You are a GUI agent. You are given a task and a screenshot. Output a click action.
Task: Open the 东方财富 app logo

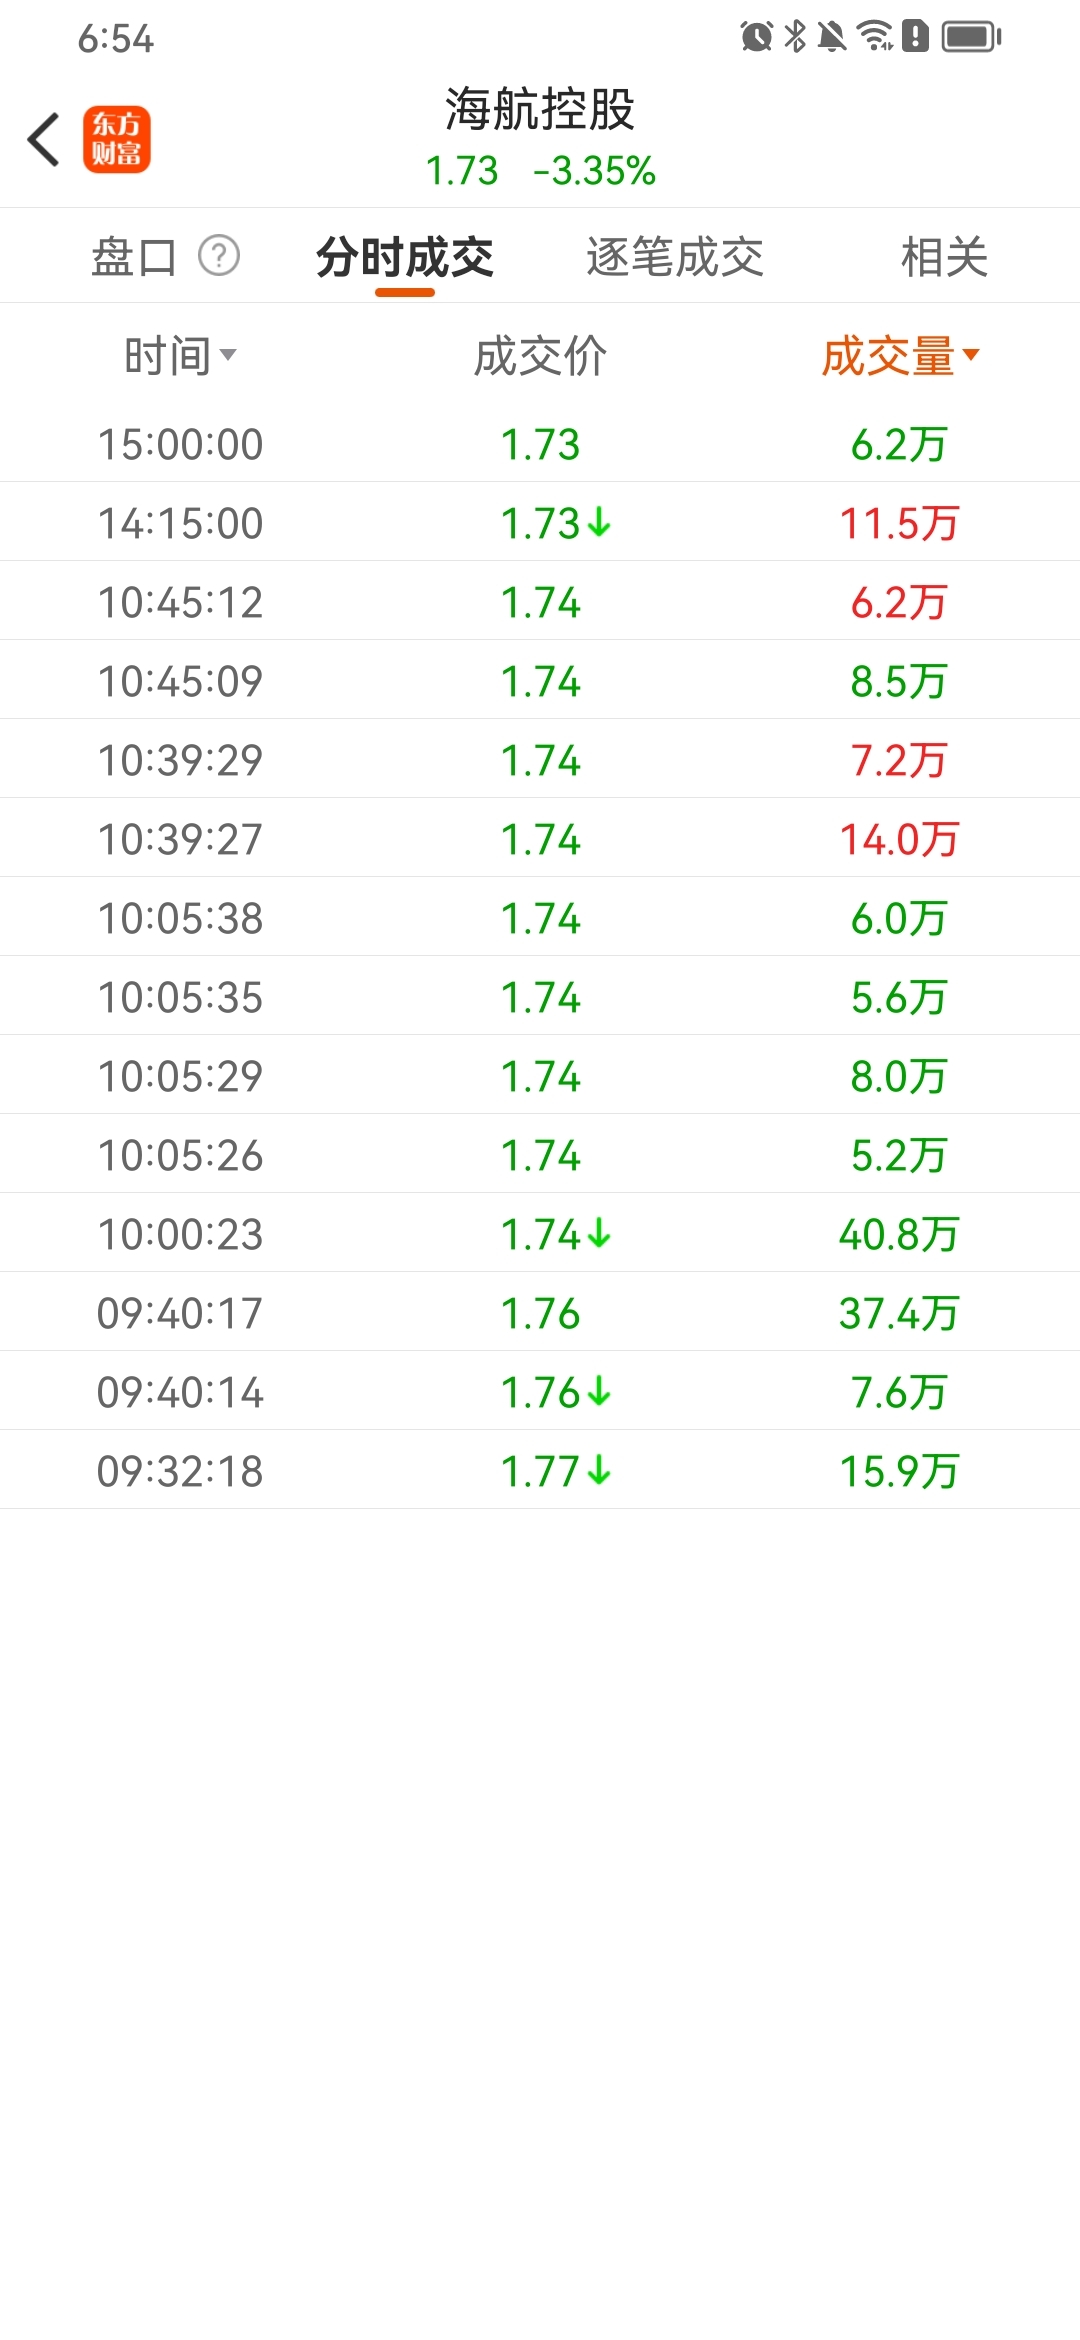pyautogui.click(x=116, y=139)
